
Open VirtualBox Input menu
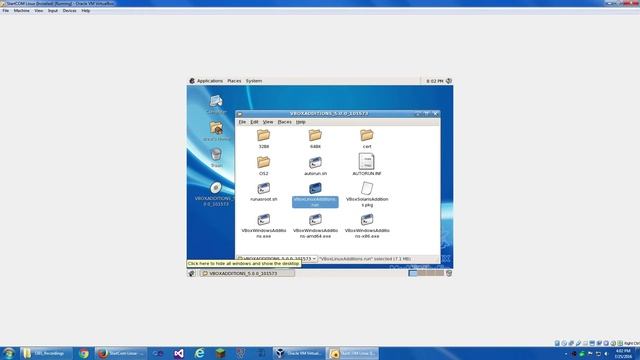click(x=53, y=11)
